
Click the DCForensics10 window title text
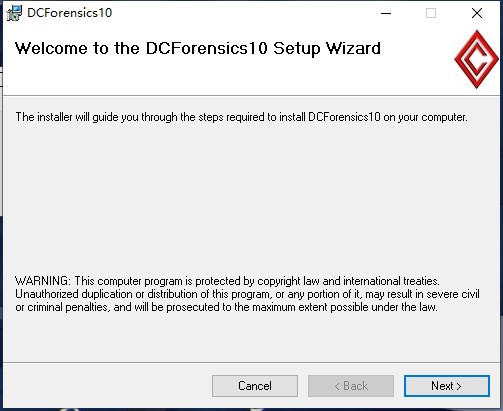click(x=70, y=13)
